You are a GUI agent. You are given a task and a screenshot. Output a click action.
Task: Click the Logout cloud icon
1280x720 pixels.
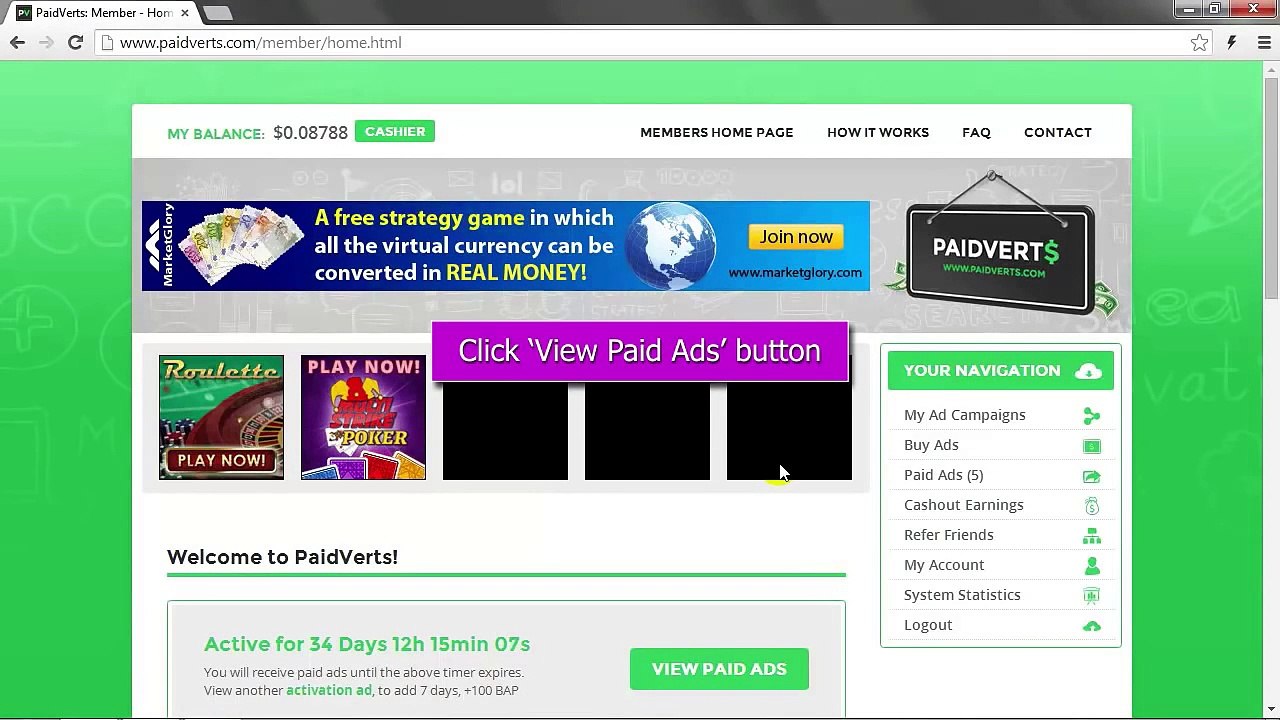[x=1092, y=626]
